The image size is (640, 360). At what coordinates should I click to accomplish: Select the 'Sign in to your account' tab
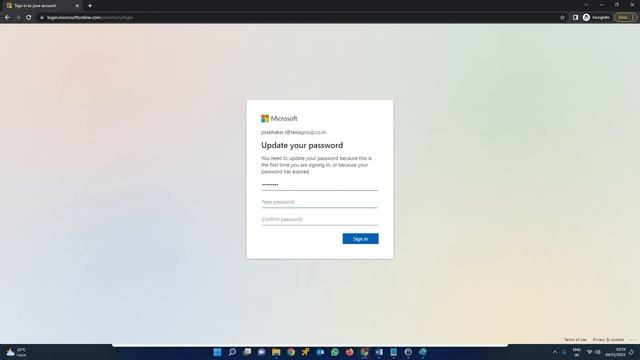coord(42,6)
